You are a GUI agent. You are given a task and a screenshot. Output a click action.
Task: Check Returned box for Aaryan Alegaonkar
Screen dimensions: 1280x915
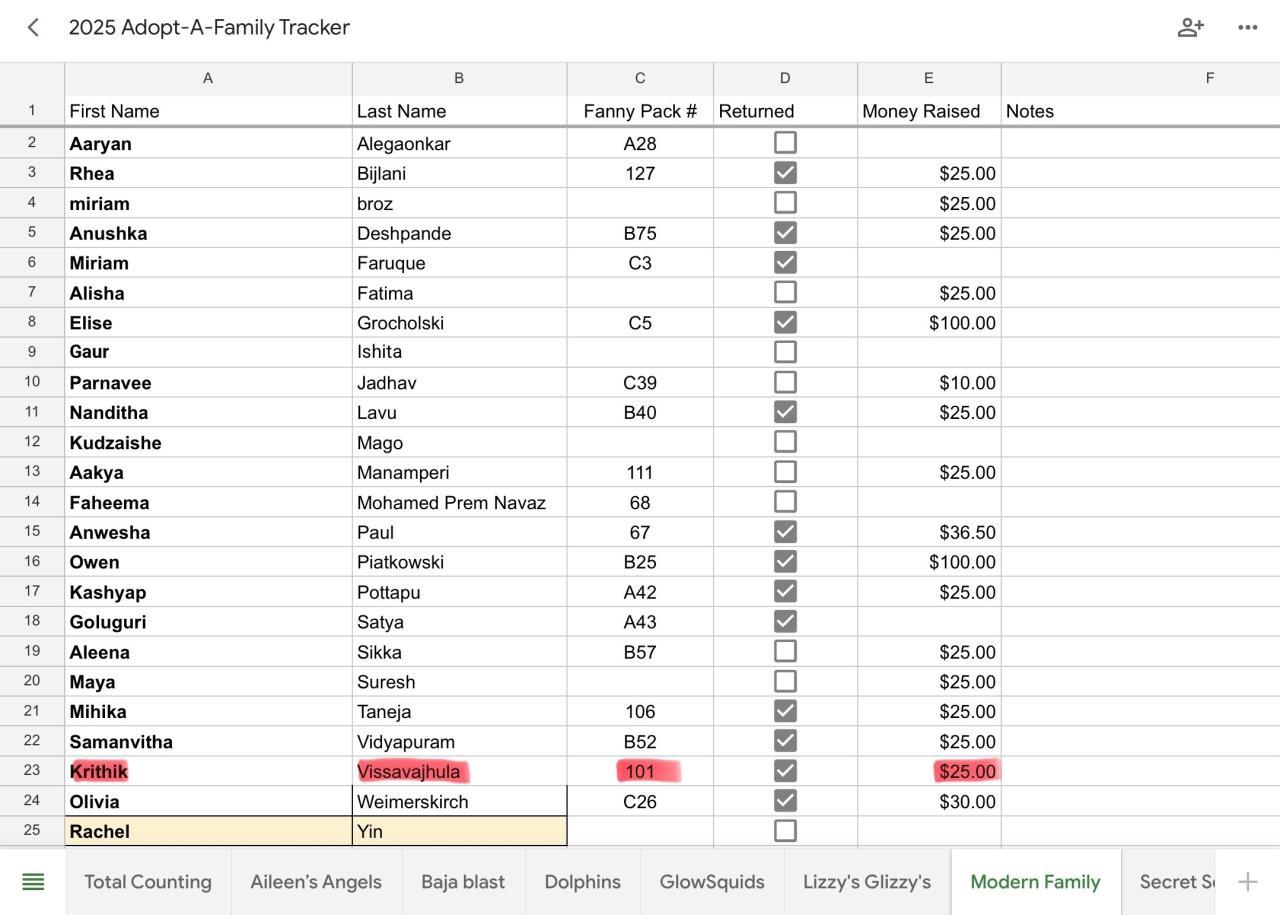785,143
